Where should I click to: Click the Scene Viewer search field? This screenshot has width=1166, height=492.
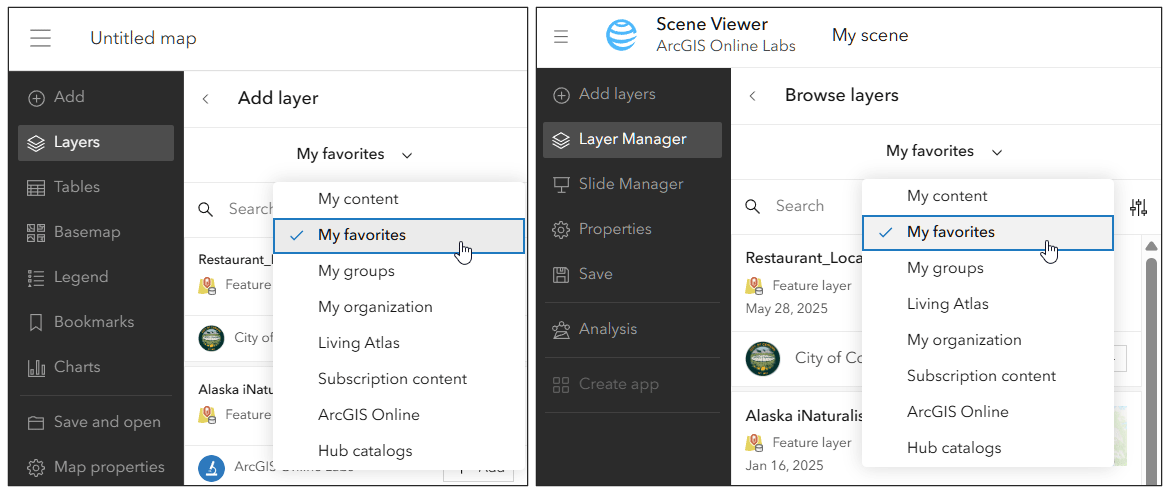click(x=800, y=206)
